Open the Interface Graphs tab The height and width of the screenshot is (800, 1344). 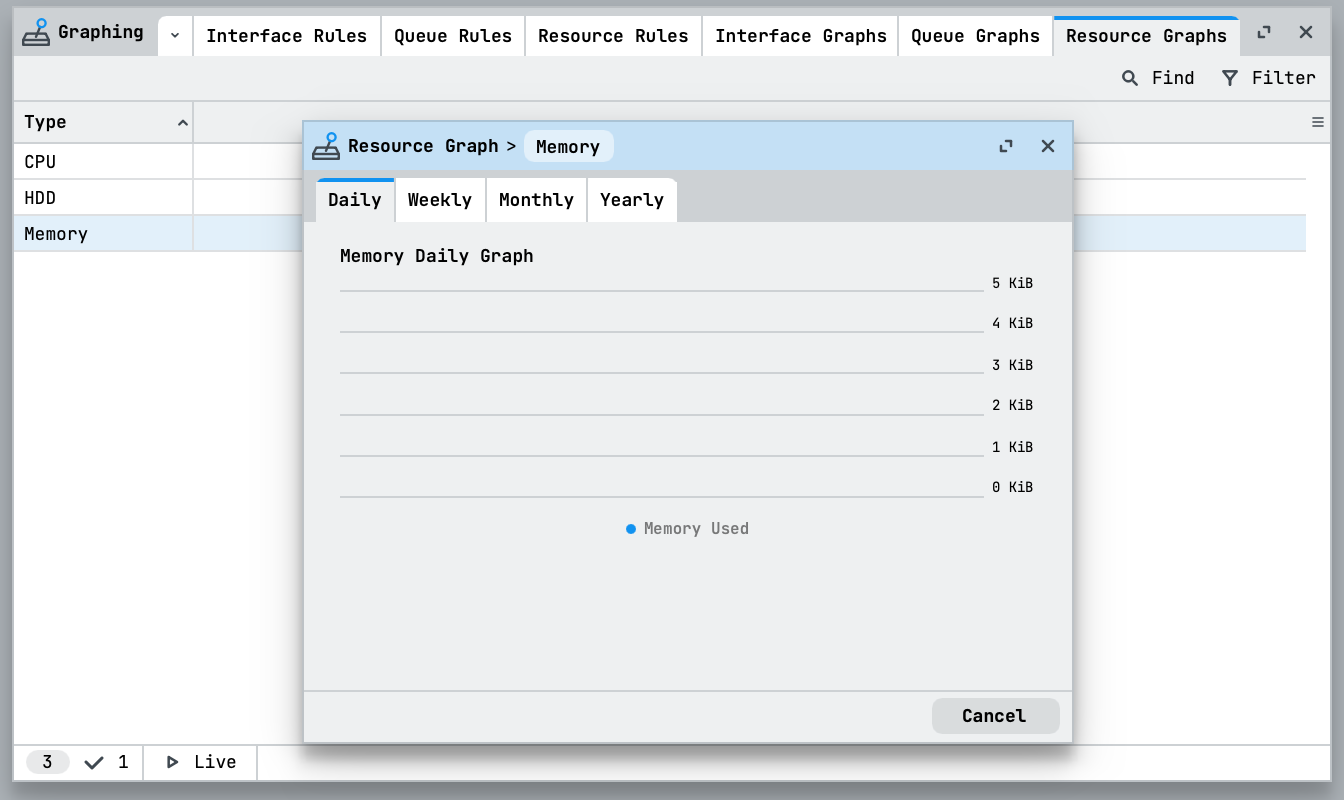[801, 36]
